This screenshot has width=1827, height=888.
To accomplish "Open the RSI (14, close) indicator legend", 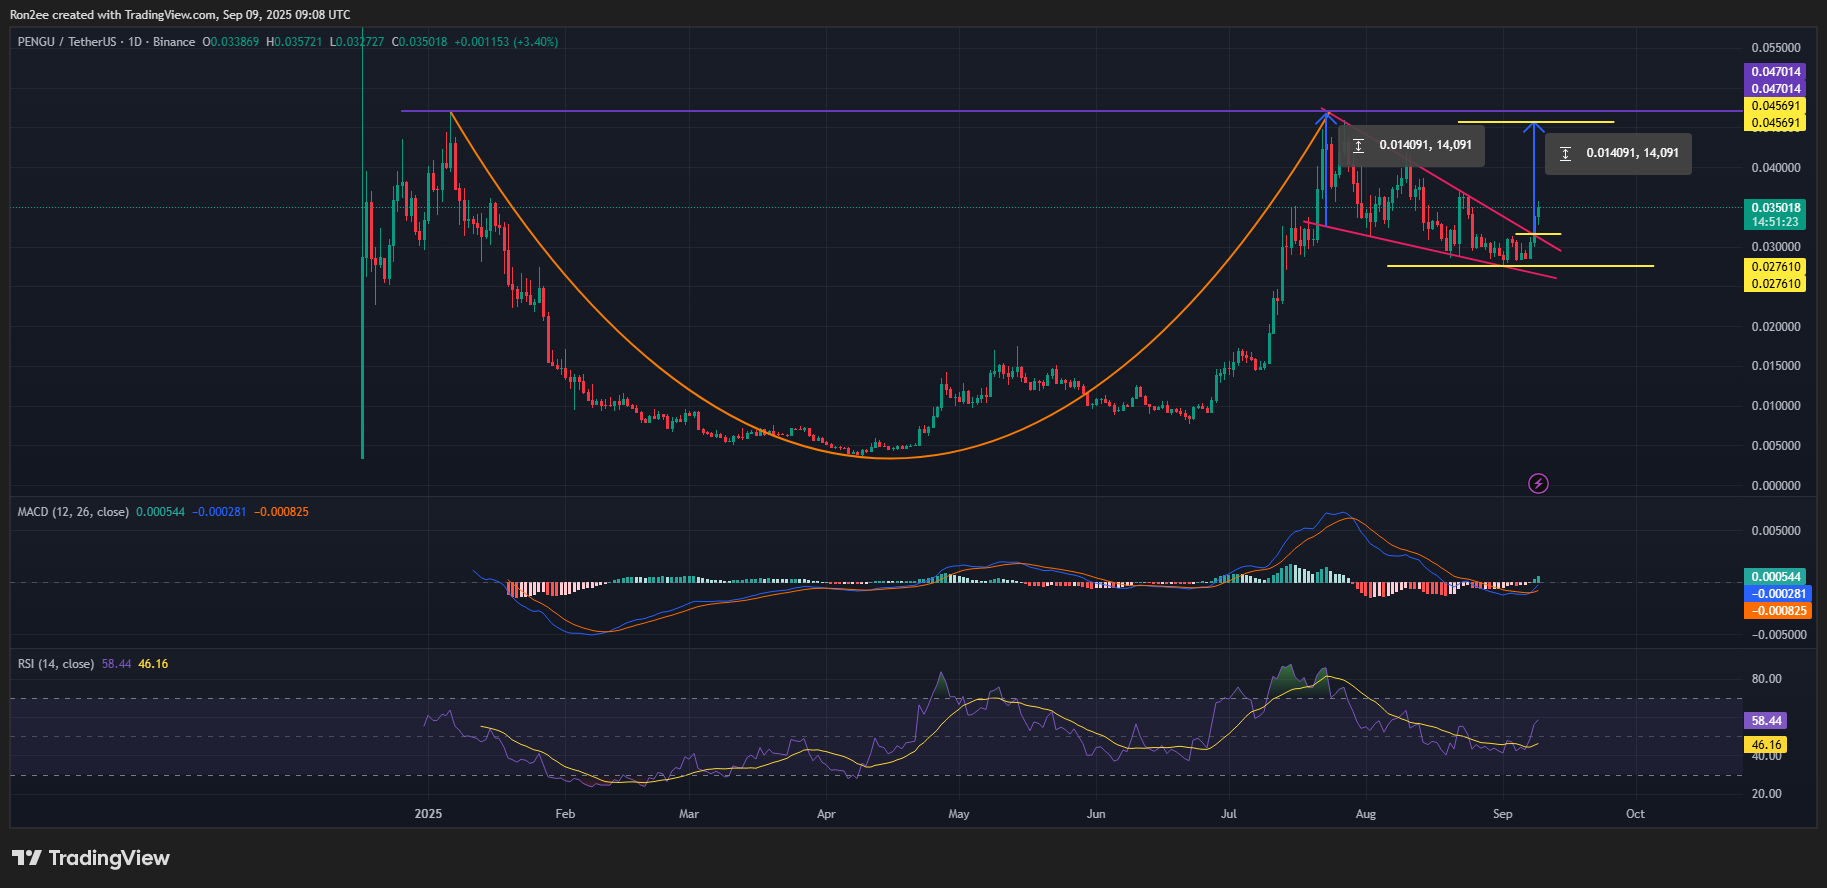I will click(x=56, y=664).
